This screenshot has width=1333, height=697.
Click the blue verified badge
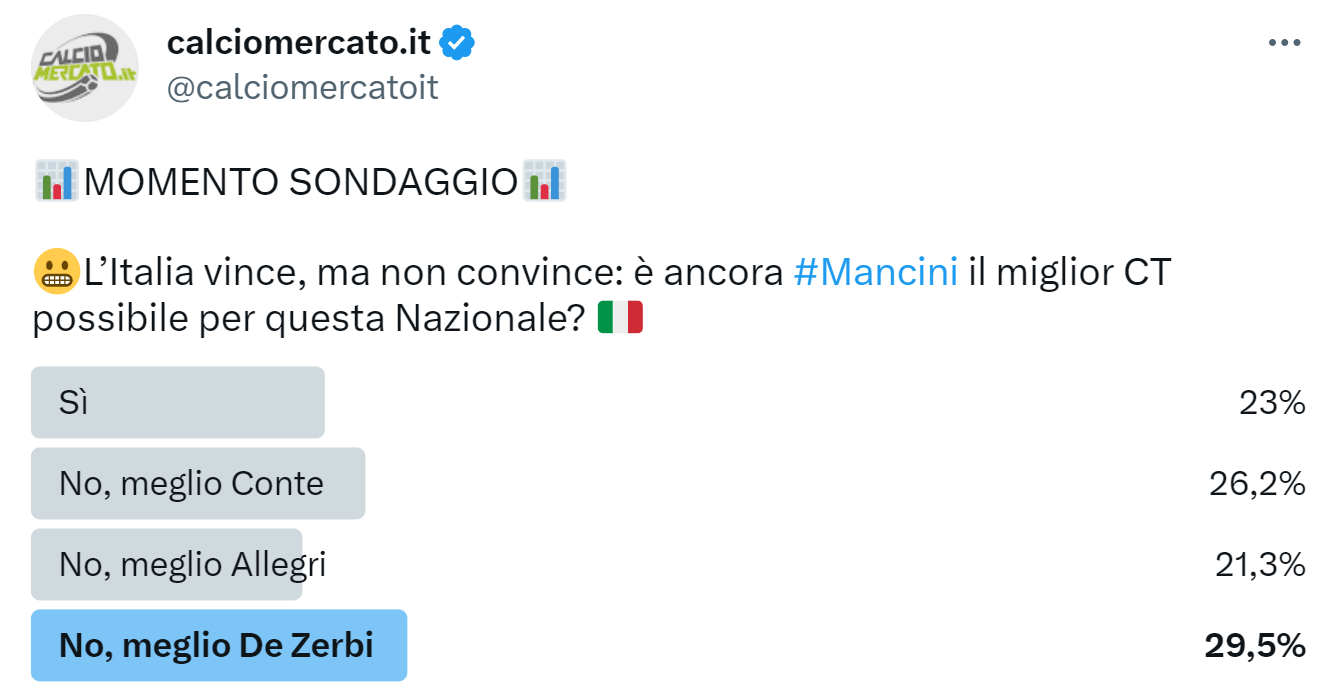(x=458, y=43)
